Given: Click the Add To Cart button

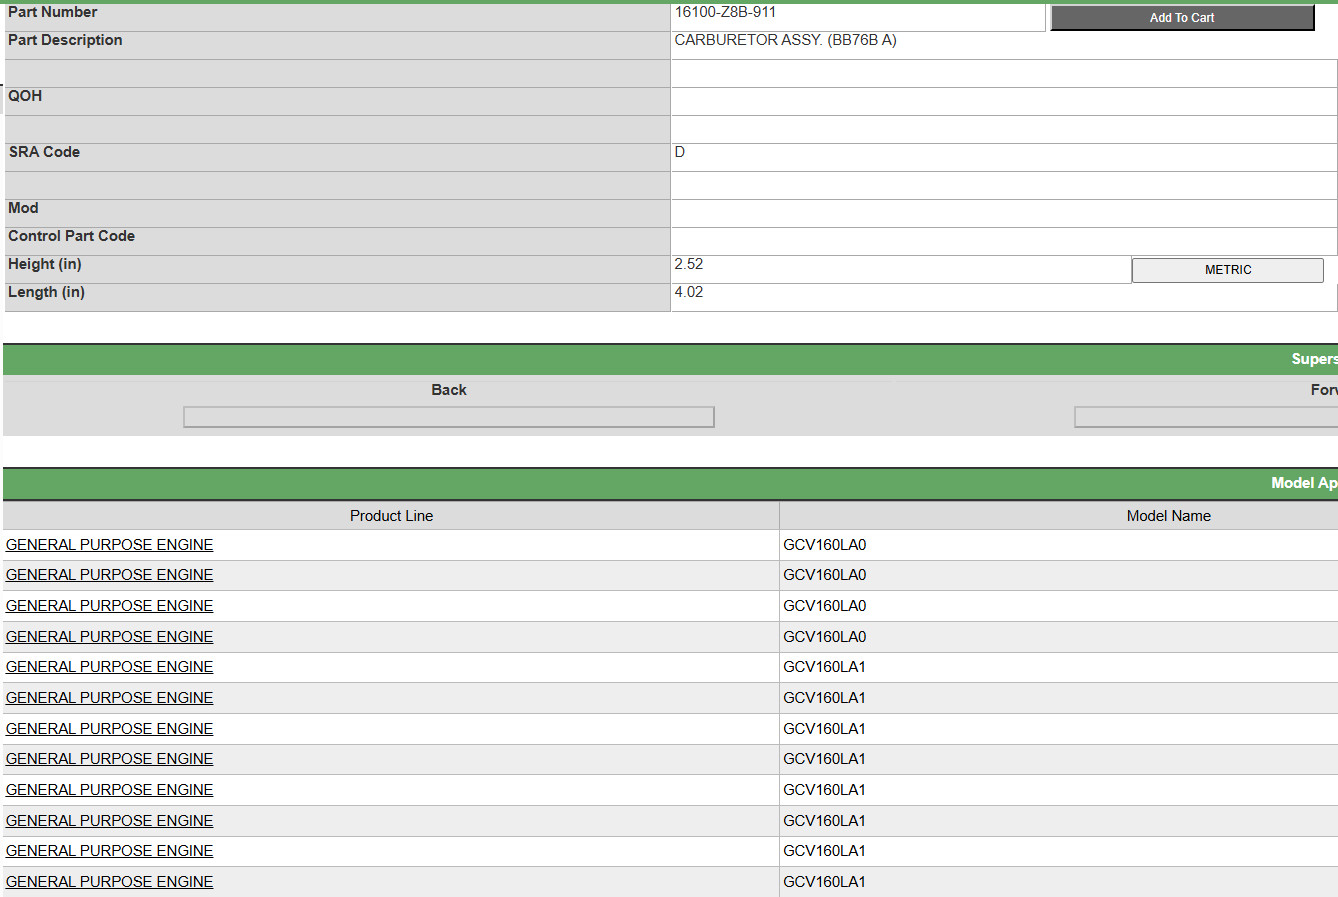Looking at the screenshot, I should pos(1182,18).
